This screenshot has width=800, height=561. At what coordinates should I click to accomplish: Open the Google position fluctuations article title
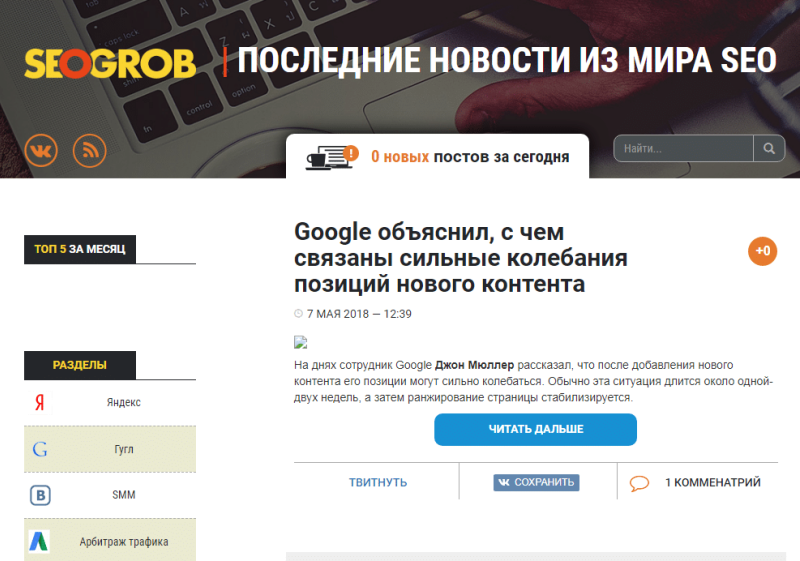(460, 258)
